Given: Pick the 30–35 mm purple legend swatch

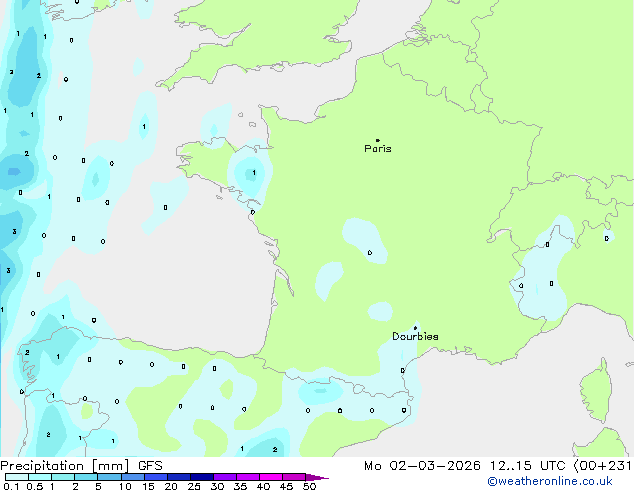Looking at the screenshot, I should coord(224,477).
